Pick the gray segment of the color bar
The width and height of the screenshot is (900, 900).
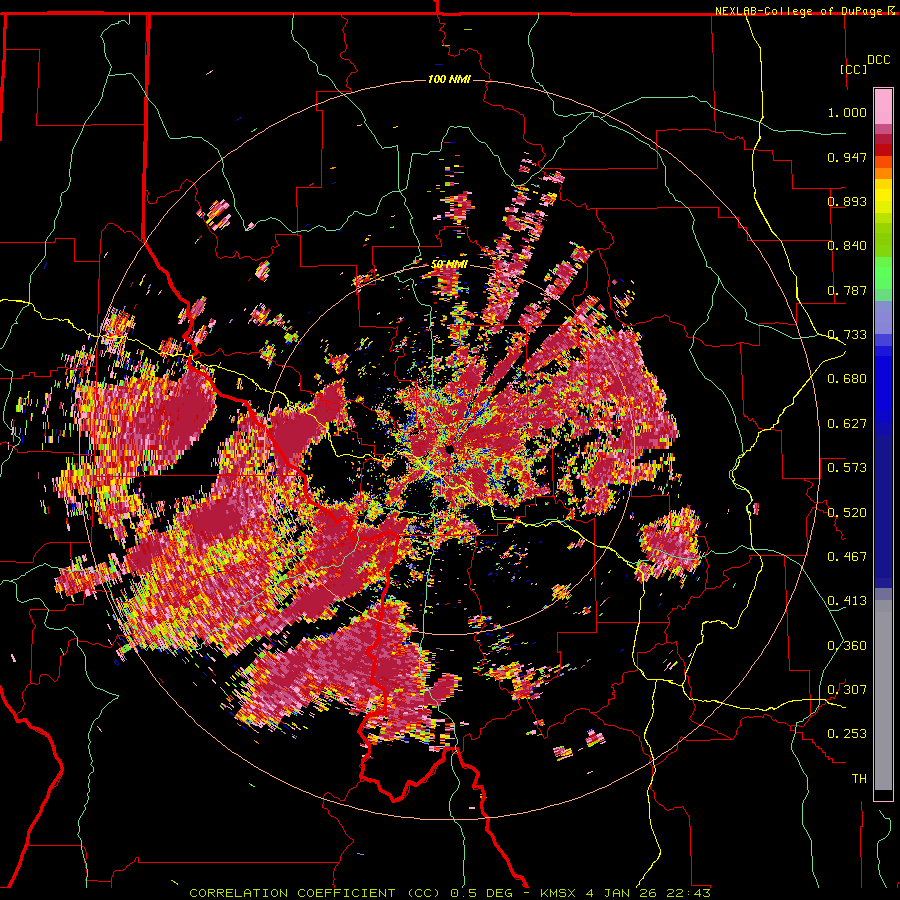883,695
